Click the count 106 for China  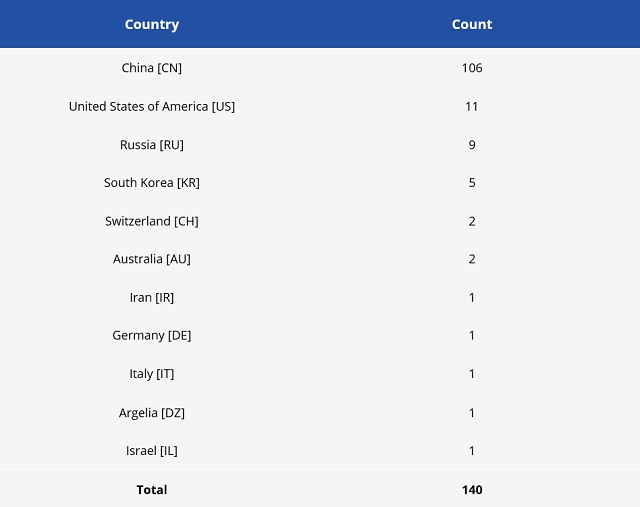point(472,68)
